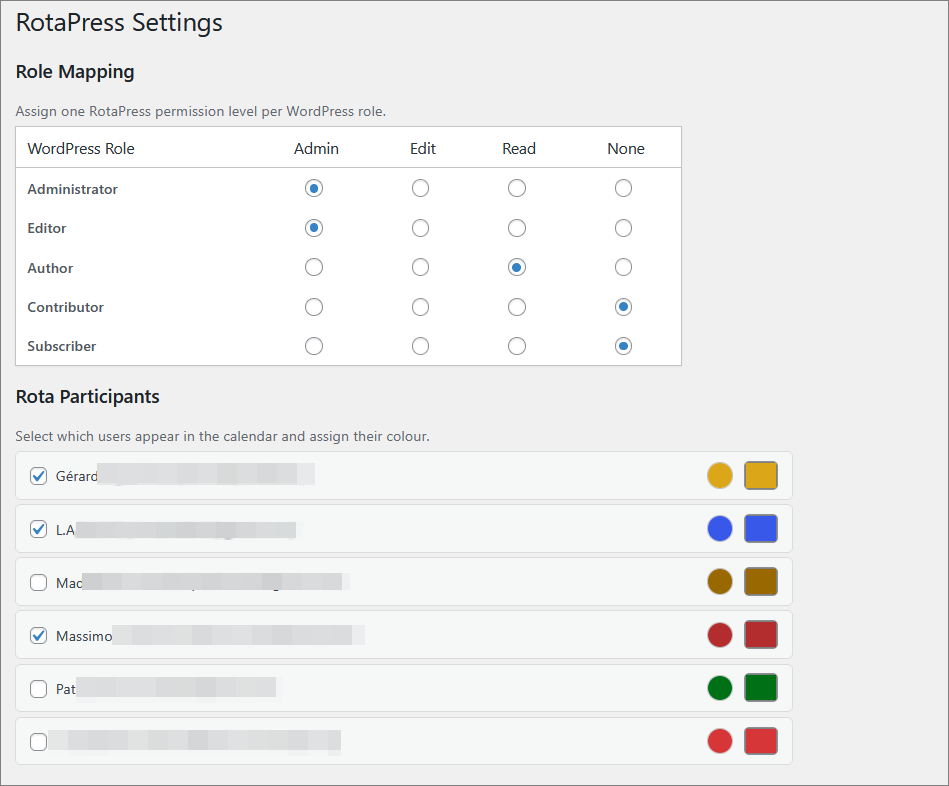Image resolution: width=949 pixels, height=786 pixels.
Task: Select Edit permission for Contributor role
Action: (420, 307)
